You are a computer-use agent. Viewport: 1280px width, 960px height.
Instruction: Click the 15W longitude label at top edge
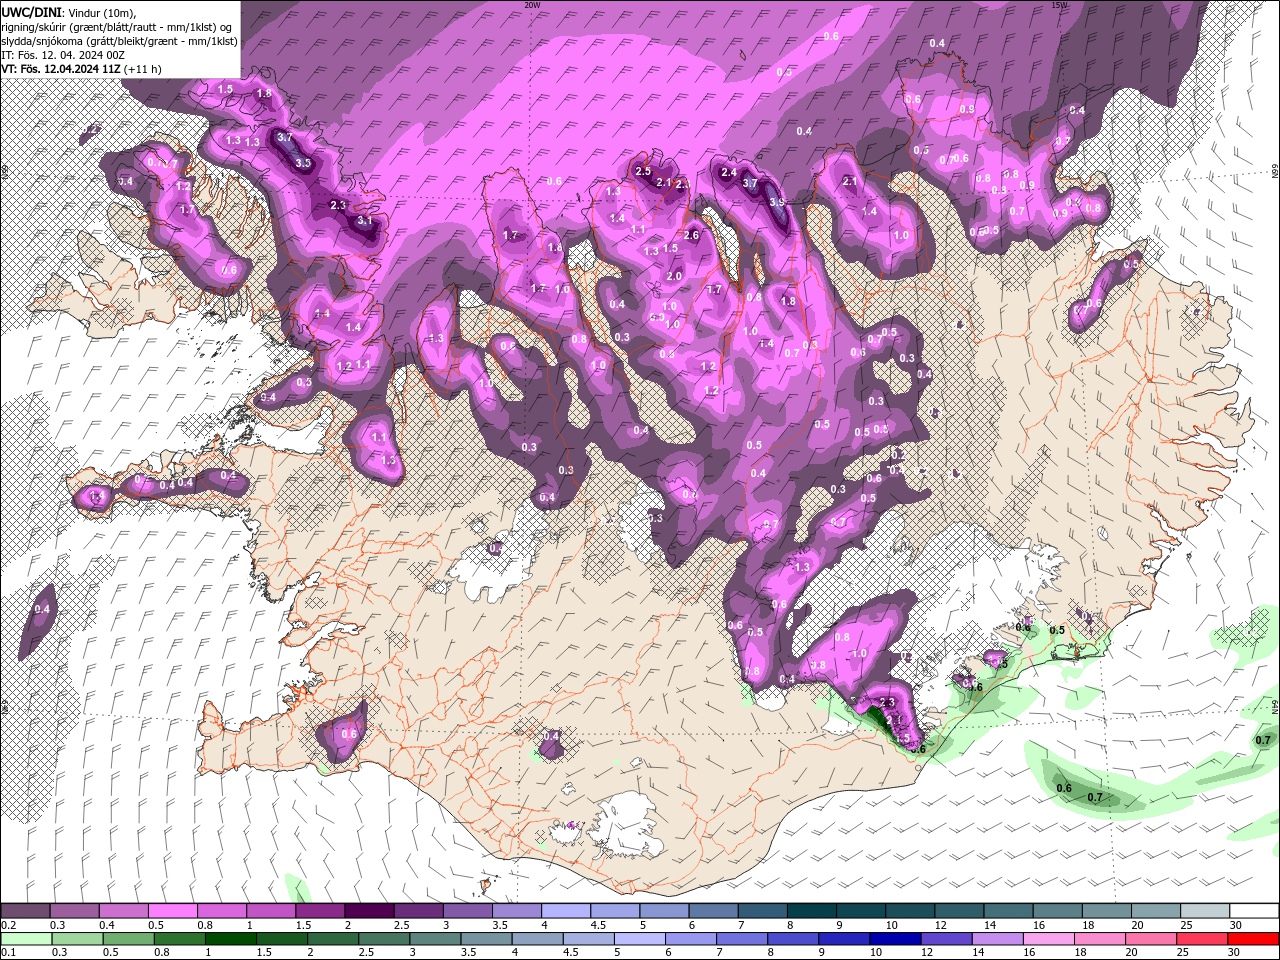[x=1060, y=5]
